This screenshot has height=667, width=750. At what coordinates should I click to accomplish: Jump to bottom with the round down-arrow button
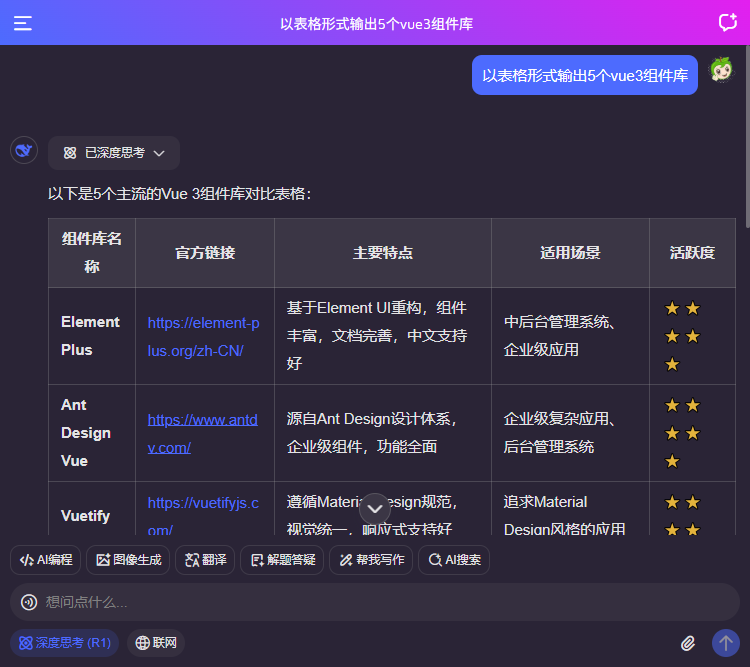pos(375,509)
